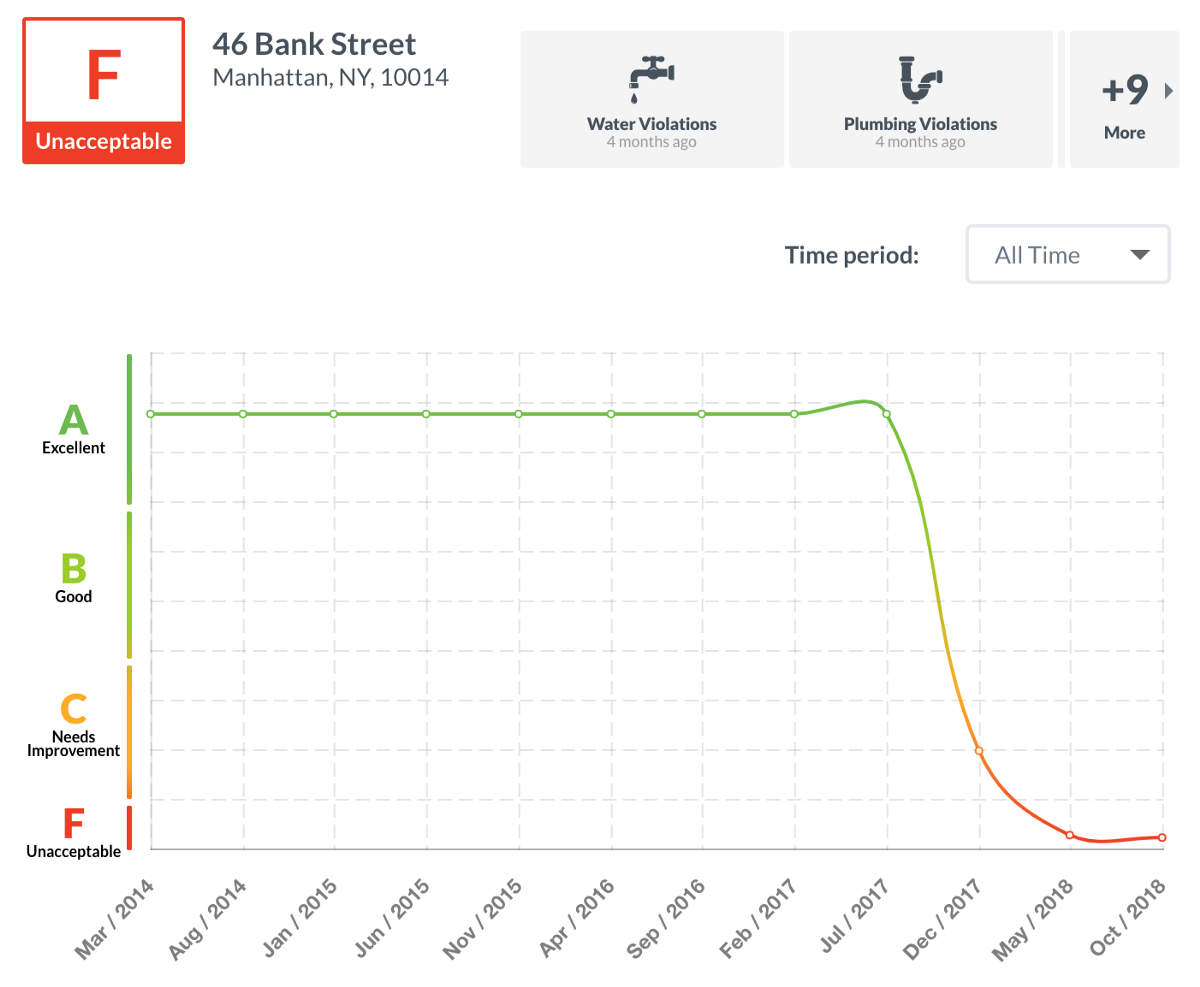Click the water faucet icon

pos(652,79)
